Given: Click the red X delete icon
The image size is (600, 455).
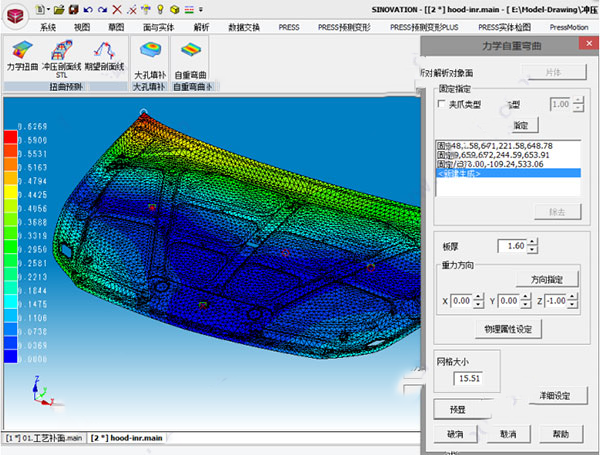Looking at the screenshot, I should 116,8.
